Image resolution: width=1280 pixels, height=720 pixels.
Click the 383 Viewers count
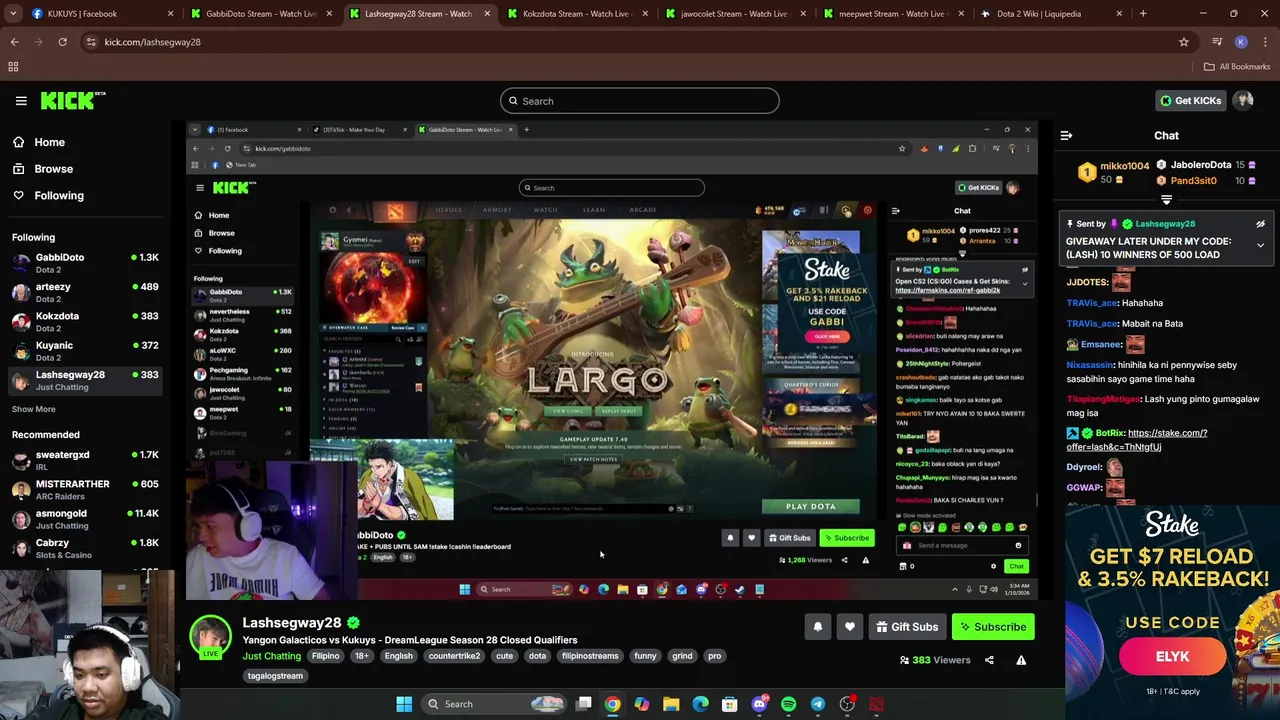tap(935, 660)
